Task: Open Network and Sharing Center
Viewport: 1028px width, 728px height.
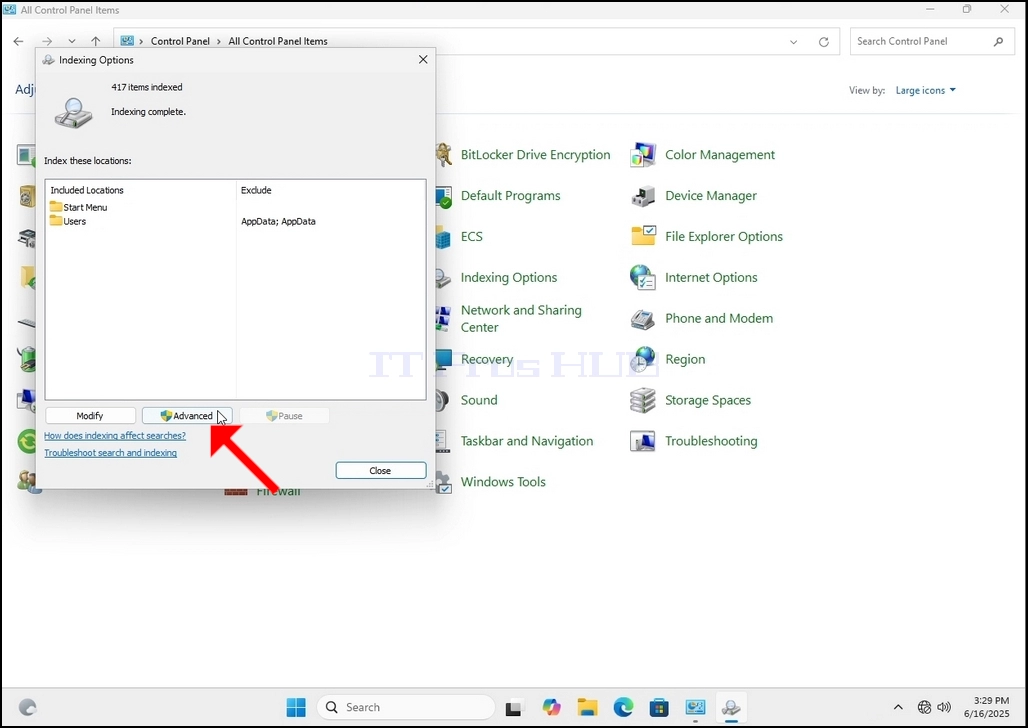Action: coord(521,318)
